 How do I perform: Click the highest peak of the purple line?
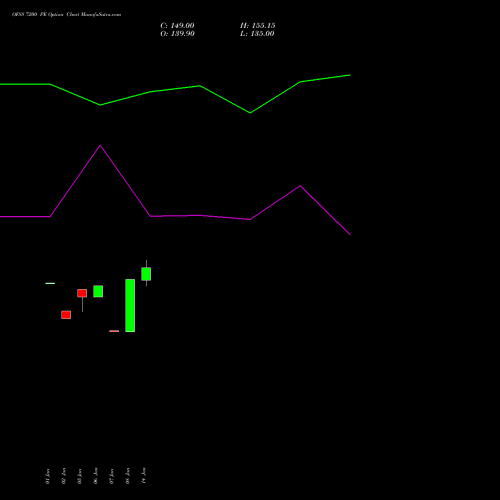[100, 146]
